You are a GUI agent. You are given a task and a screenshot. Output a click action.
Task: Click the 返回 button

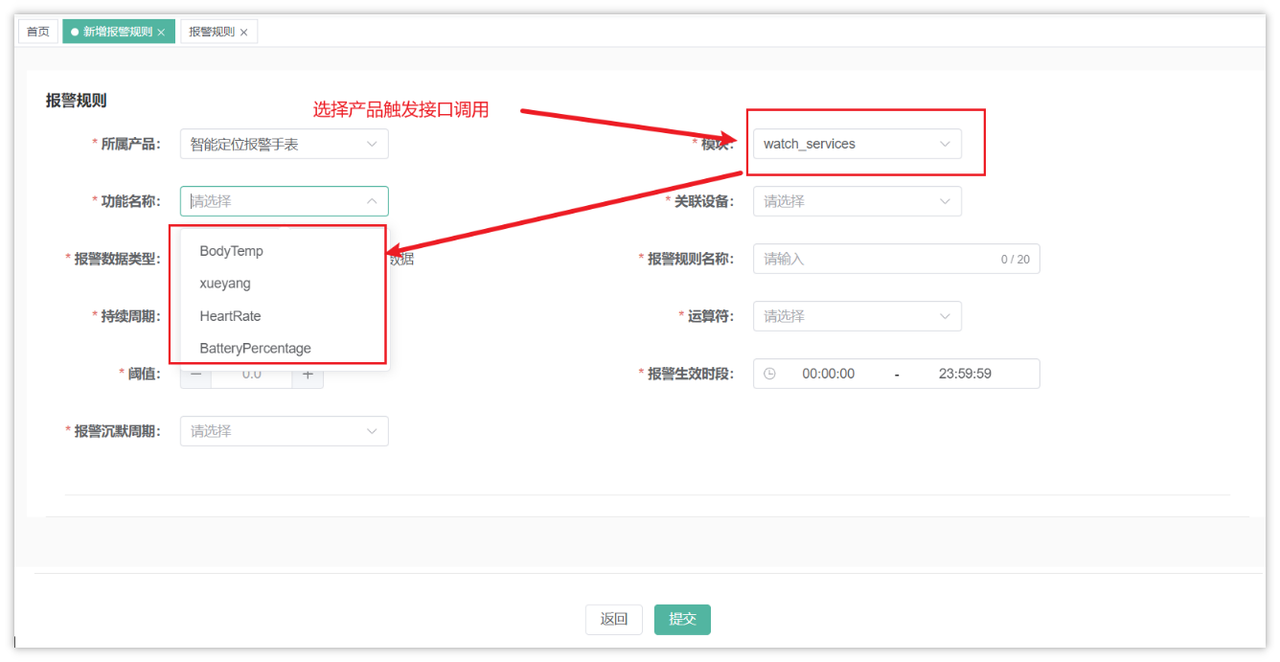[x=614, y=619]
